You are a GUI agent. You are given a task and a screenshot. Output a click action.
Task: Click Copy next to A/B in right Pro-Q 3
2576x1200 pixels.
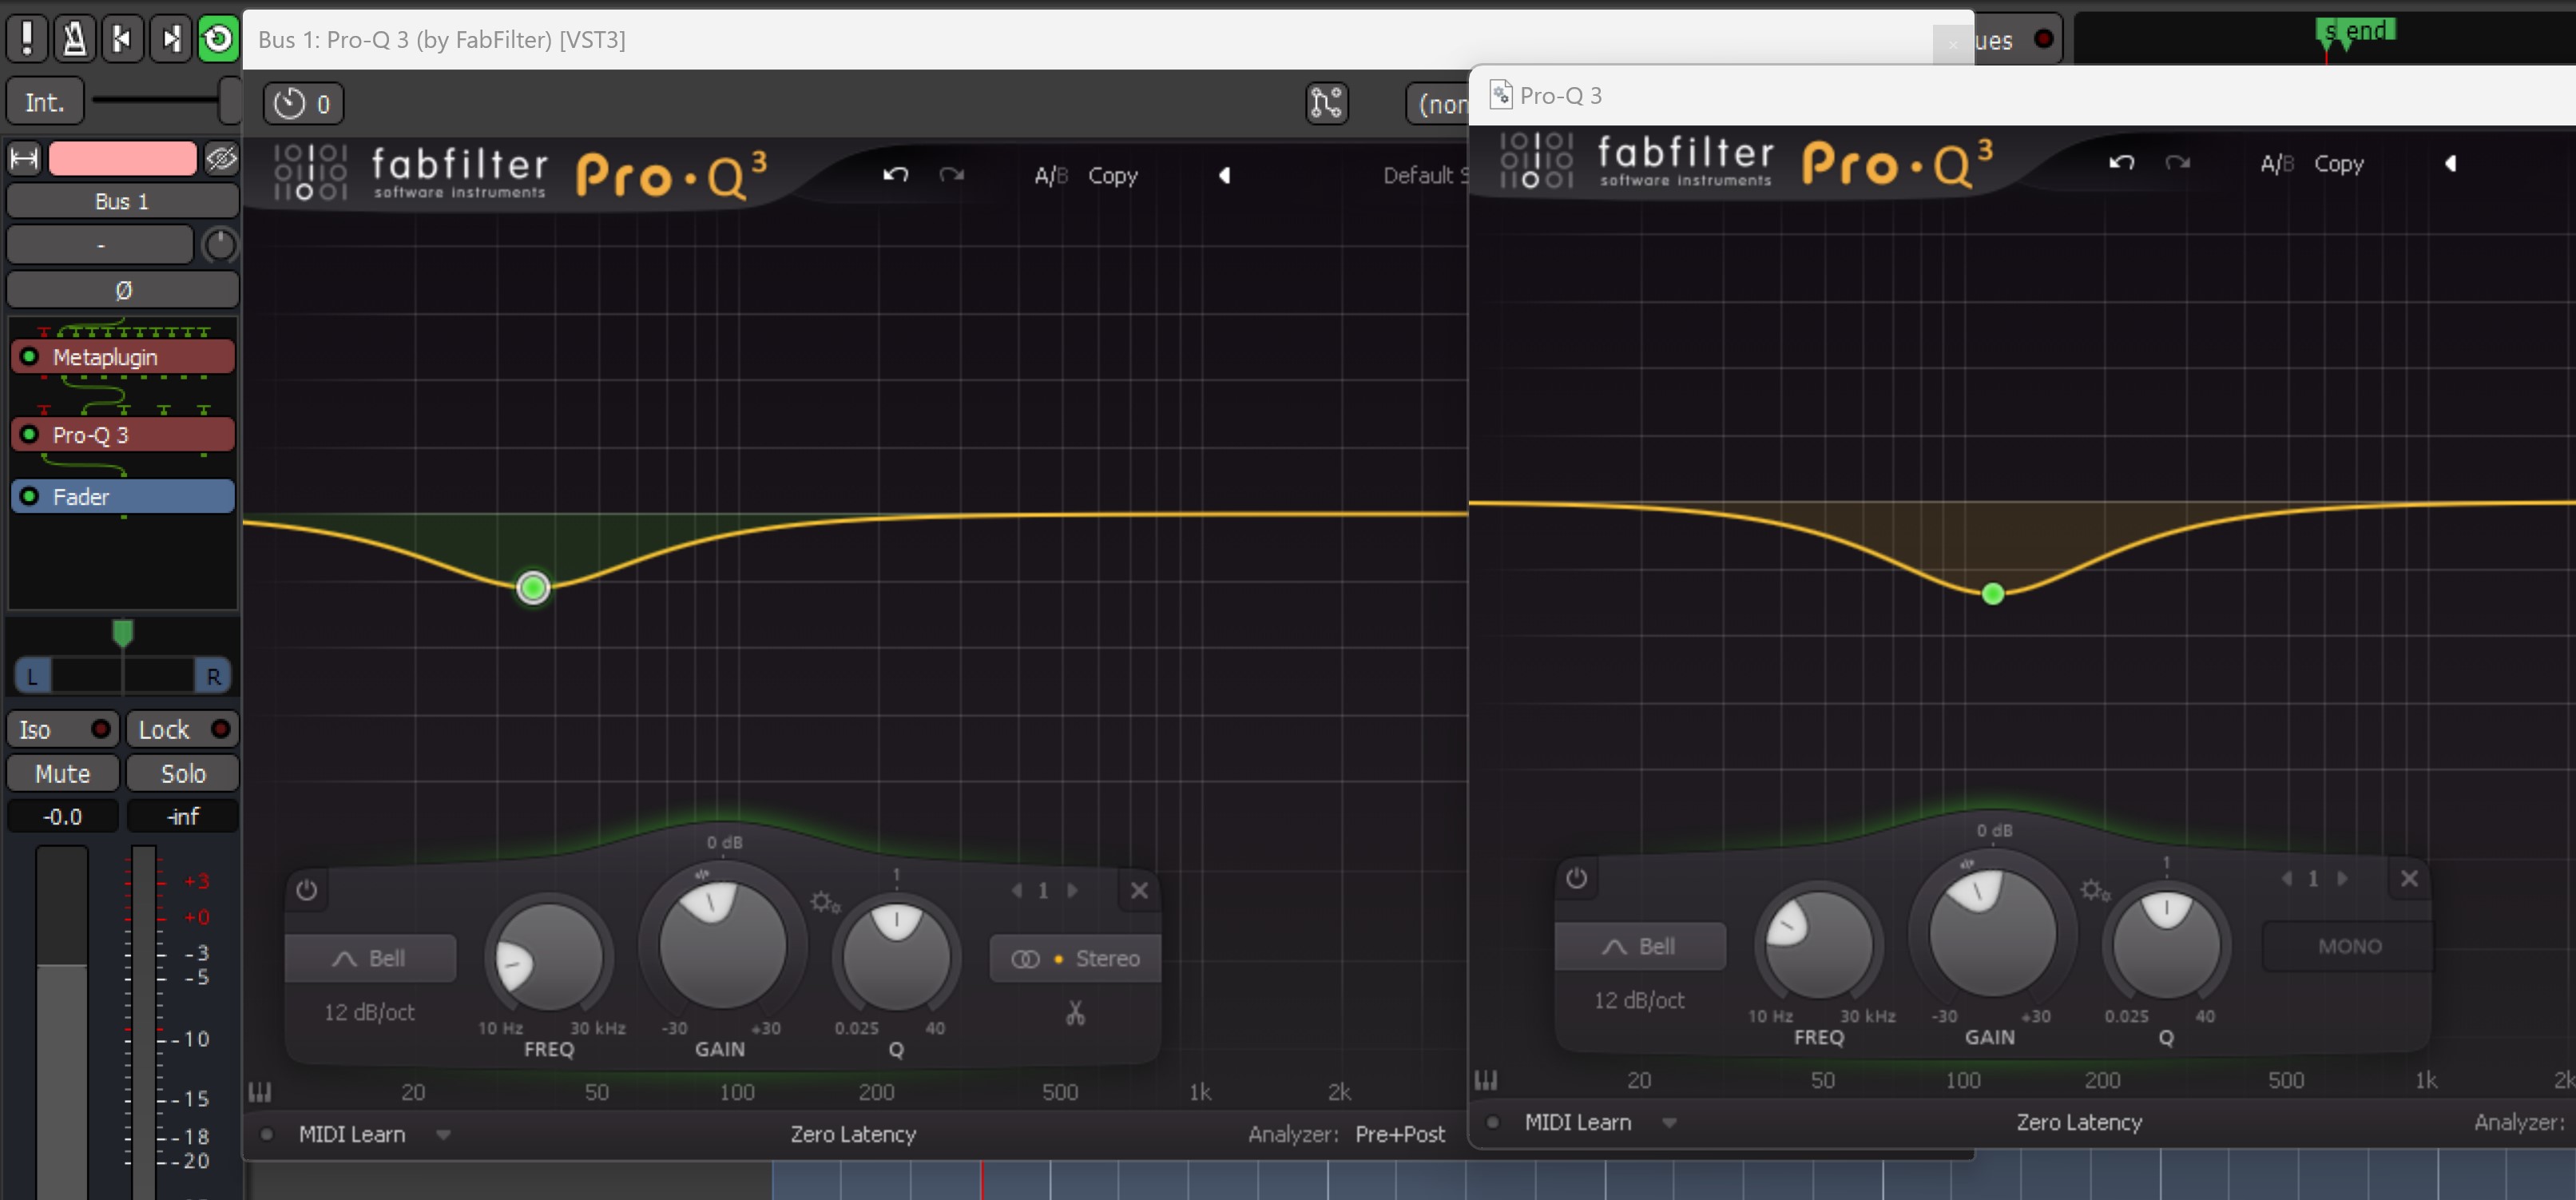[x=2338, y=163]
